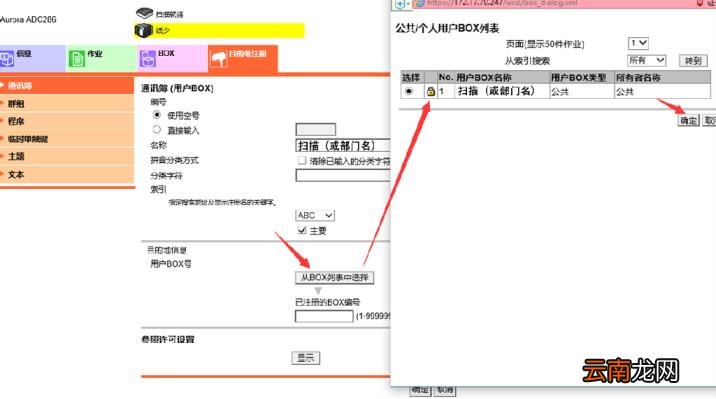The image size is (716, 399).
Task: Click the 公共/个人用户BOX列表 heading
Action: pyautogui.click(x=447, y=28)
